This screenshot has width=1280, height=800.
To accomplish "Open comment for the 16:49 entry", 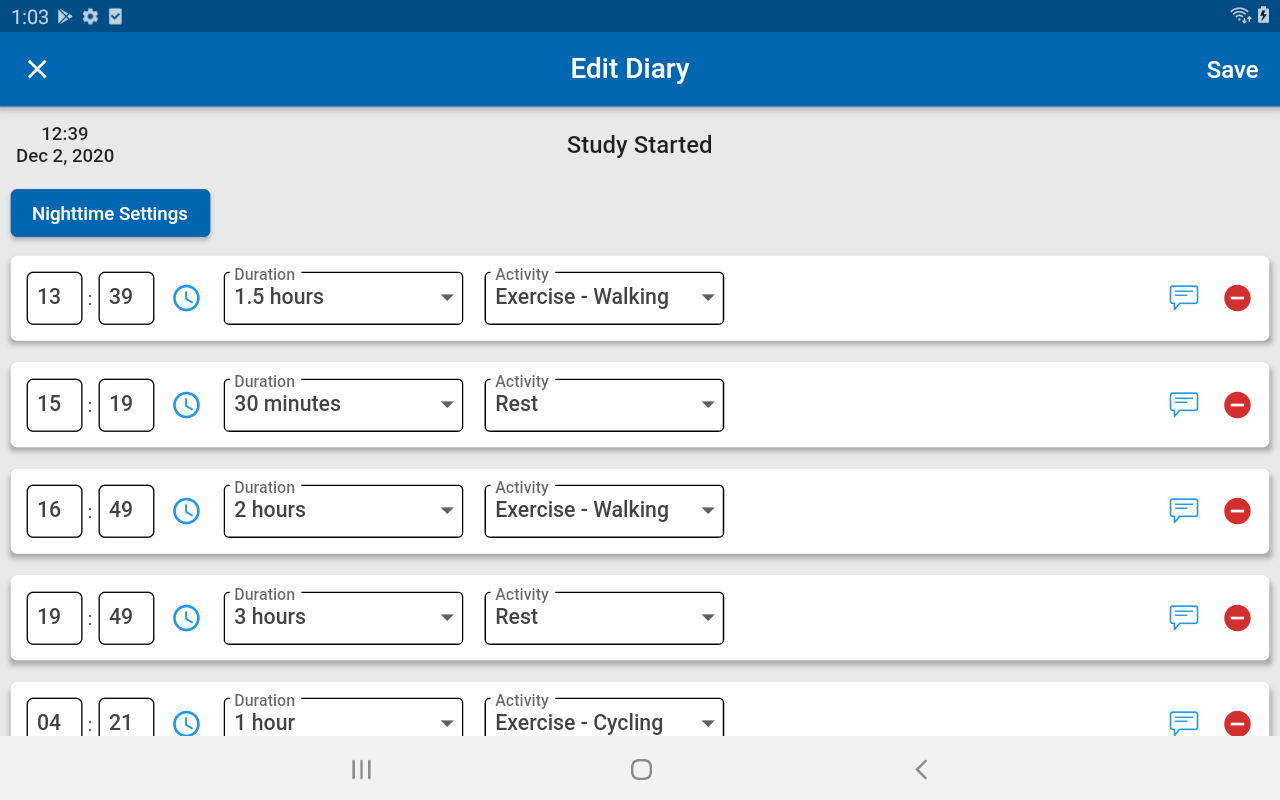I will [1184, 511].
